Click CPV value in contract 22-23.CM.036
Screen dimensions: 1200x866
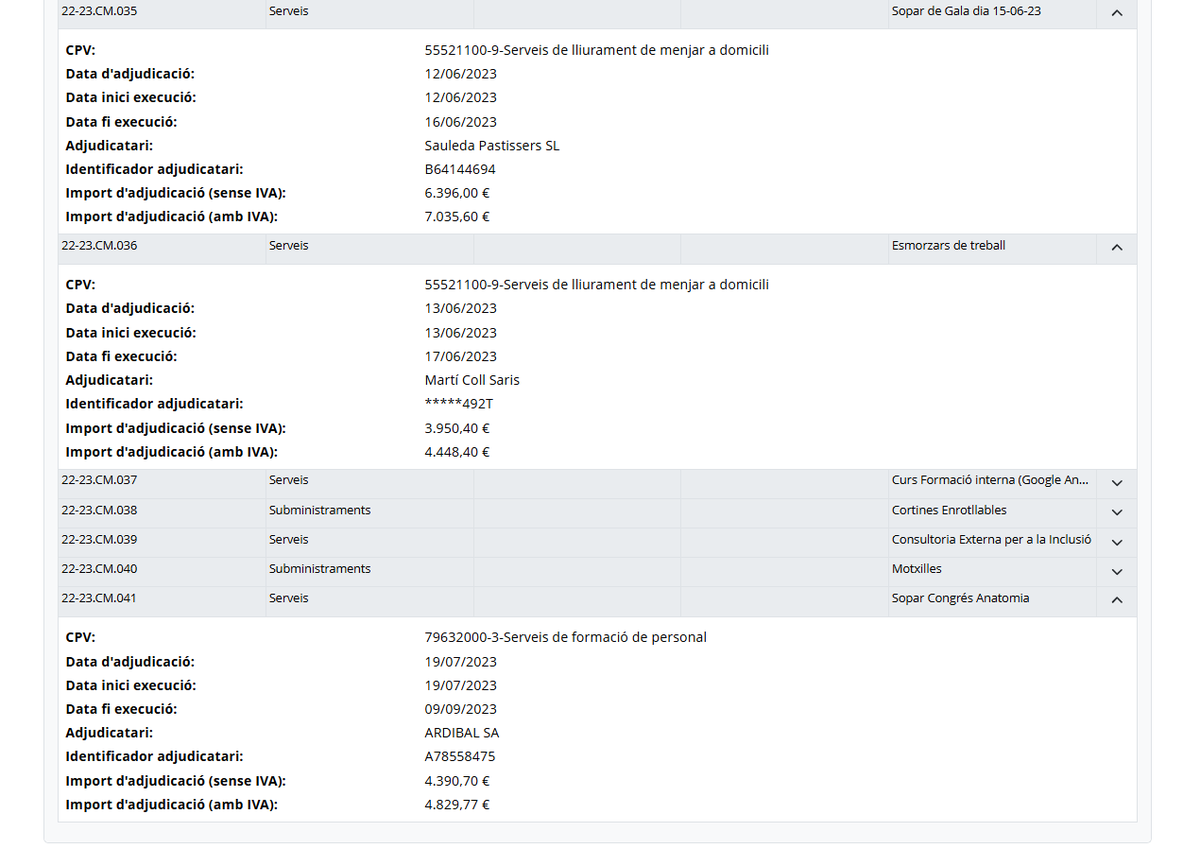click(597, 285)
